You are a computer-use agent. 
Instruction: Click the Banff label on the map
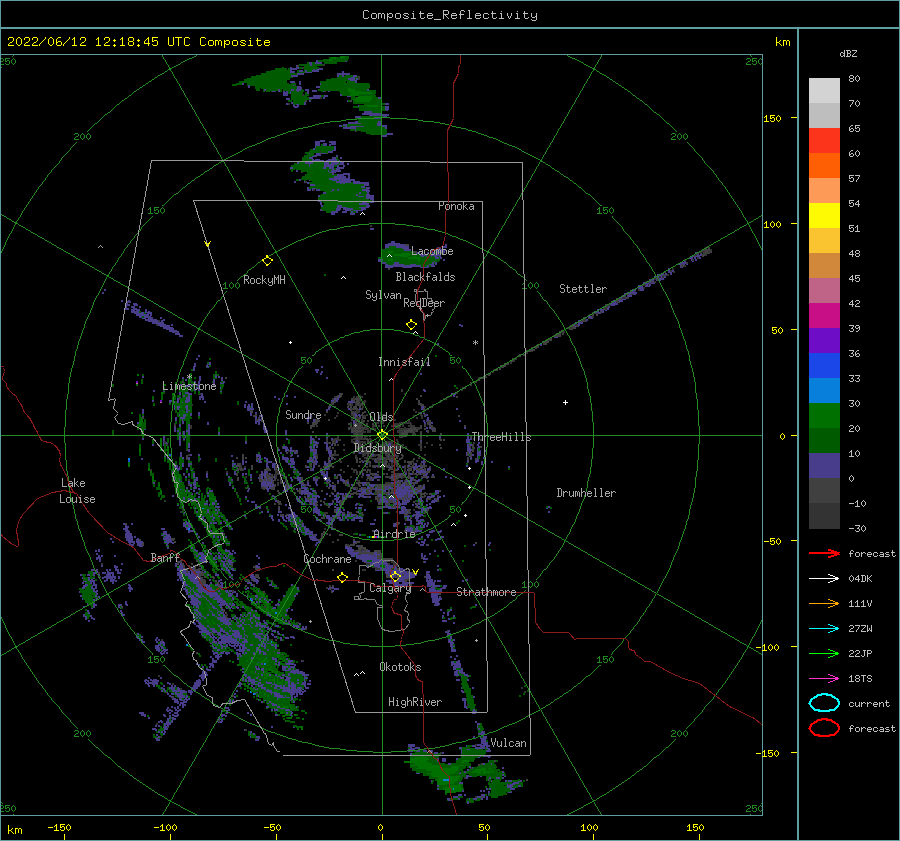click(165, 557)
